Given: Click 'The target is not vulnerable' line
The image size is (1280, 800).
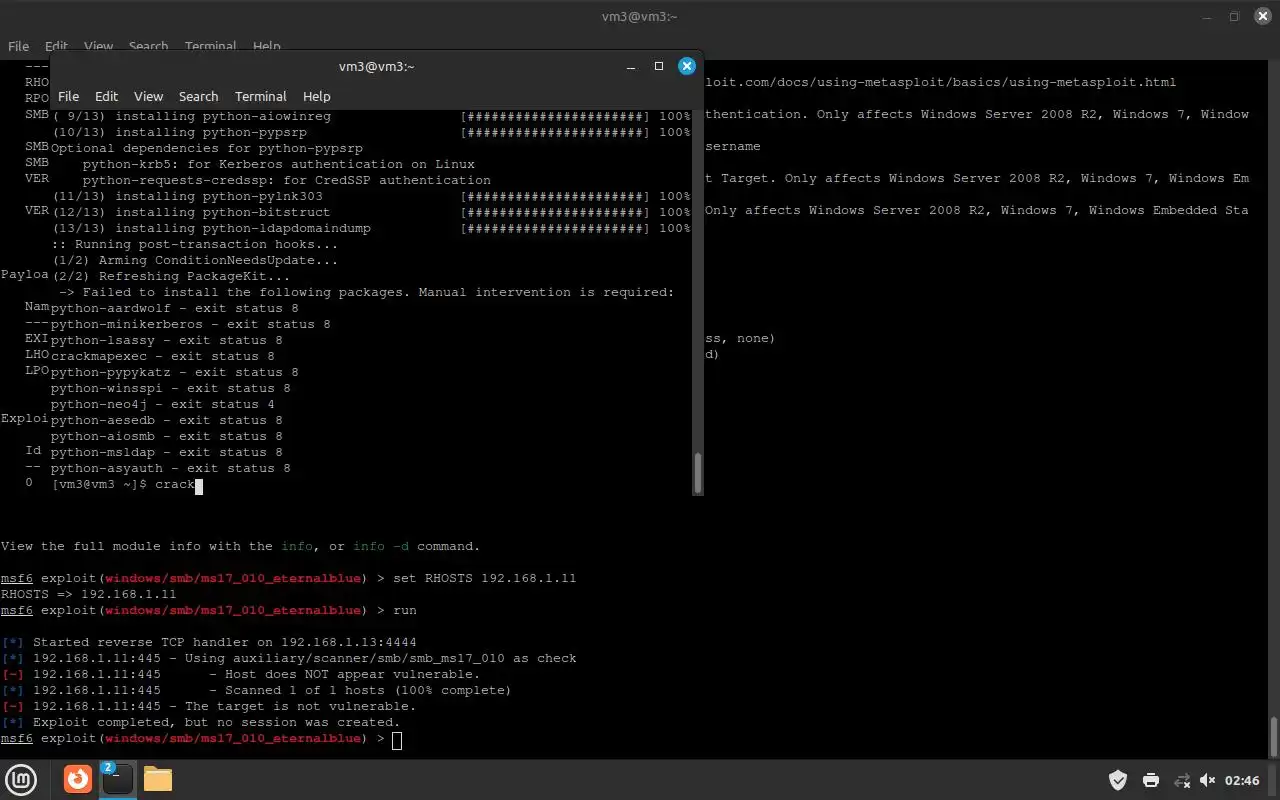Looking at the screenshot, I should (208, 706).
